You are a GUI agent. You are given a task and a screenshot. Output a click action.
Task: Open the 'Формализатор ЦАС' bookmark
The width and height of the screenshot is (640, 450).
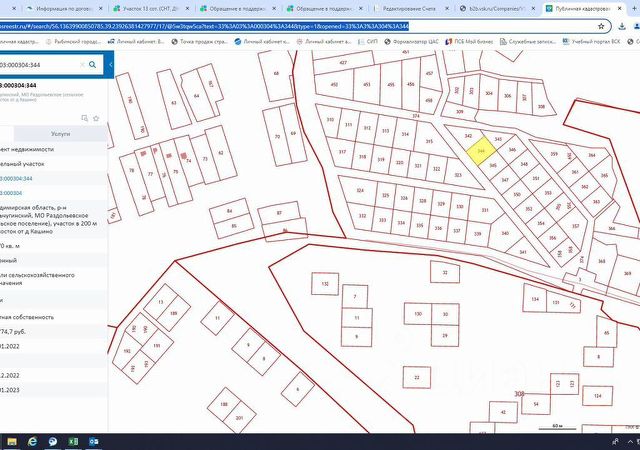[x=411, y=41]
